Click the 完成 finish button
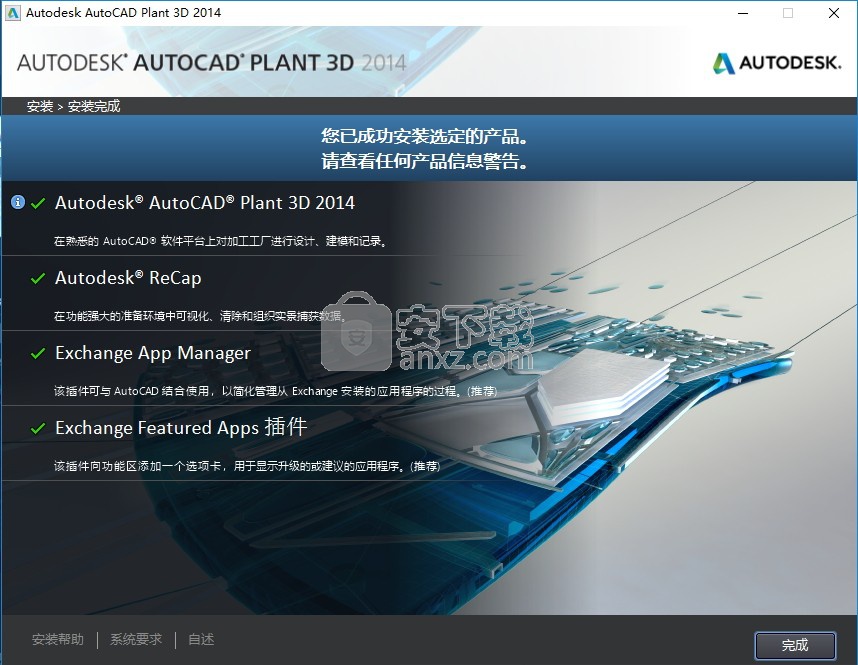The height and width of the screenshot is (665, 858). pos(795,645)
